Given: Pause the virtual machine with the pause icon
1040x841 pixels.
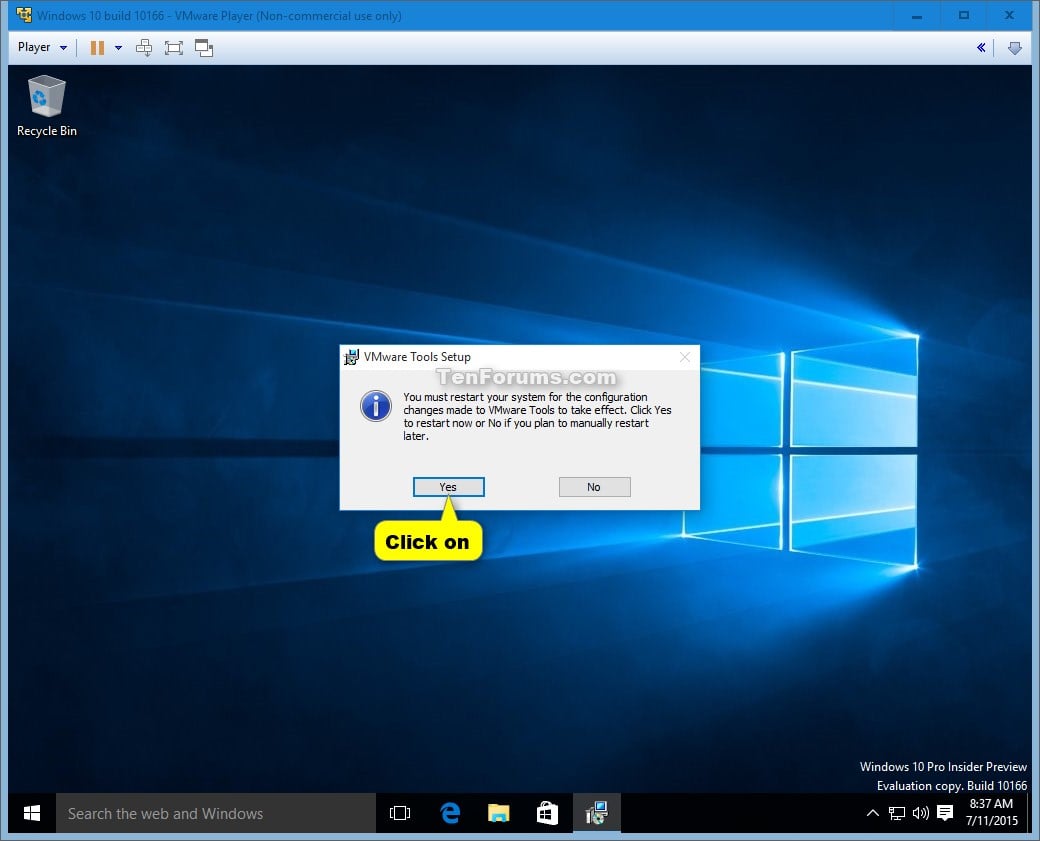Looking at the screenshot, I should [x=97, y=48].
